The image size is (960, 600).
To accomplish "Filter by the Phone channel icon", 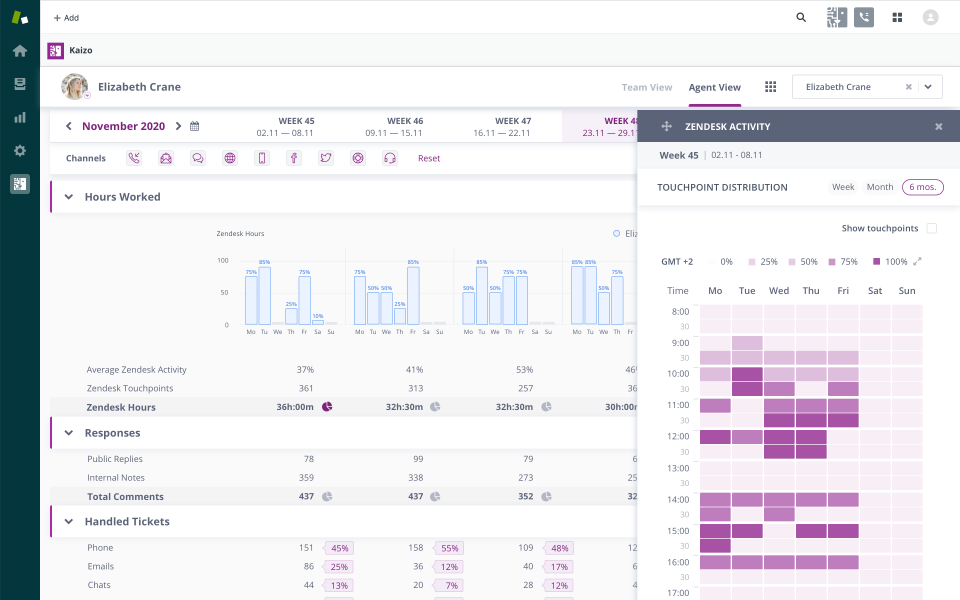I will click(x=134, y=158).
